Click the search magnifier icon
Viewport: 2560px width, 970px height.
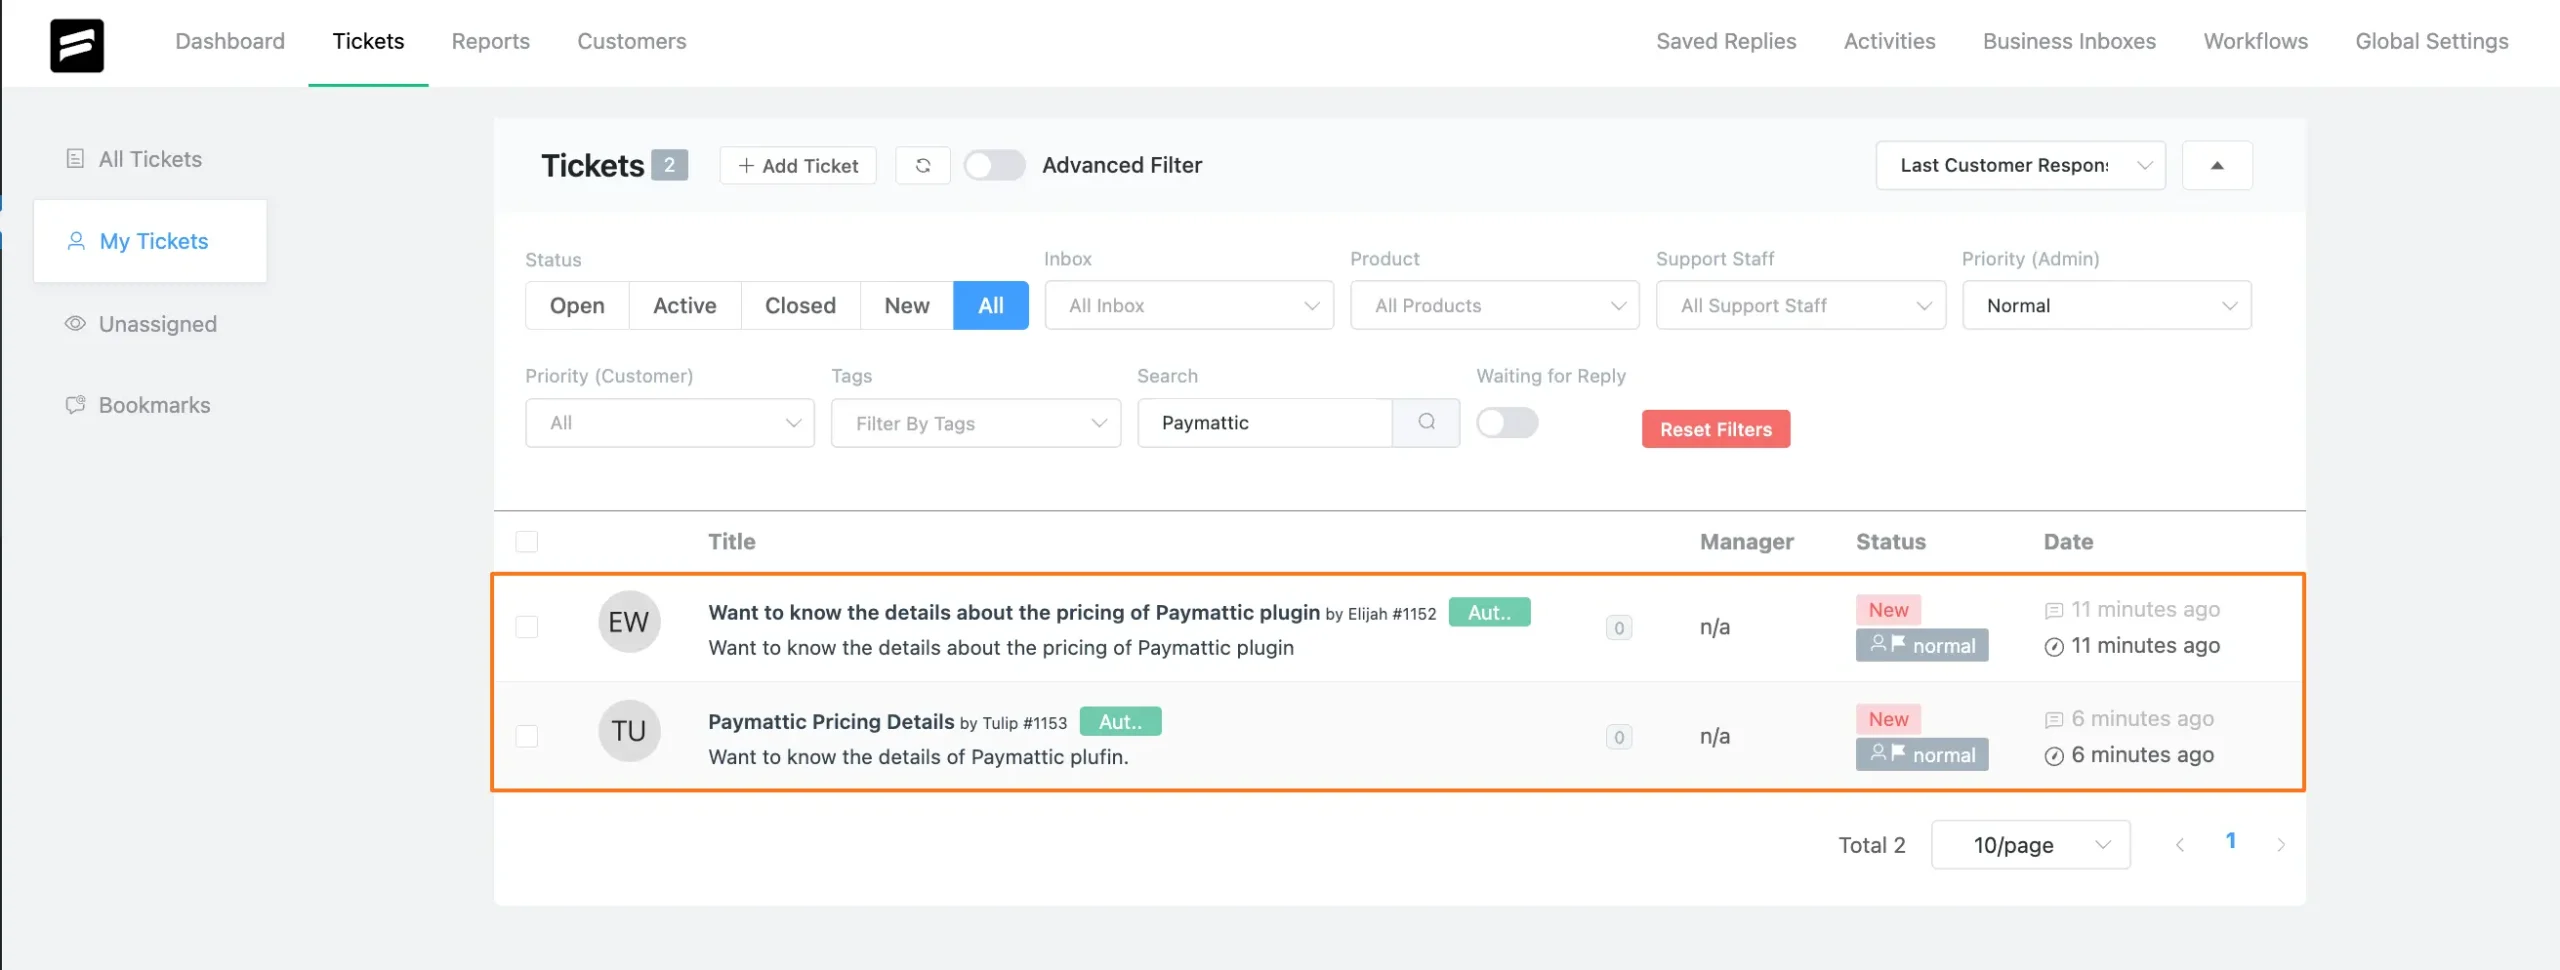click(x=1425, y=422)
